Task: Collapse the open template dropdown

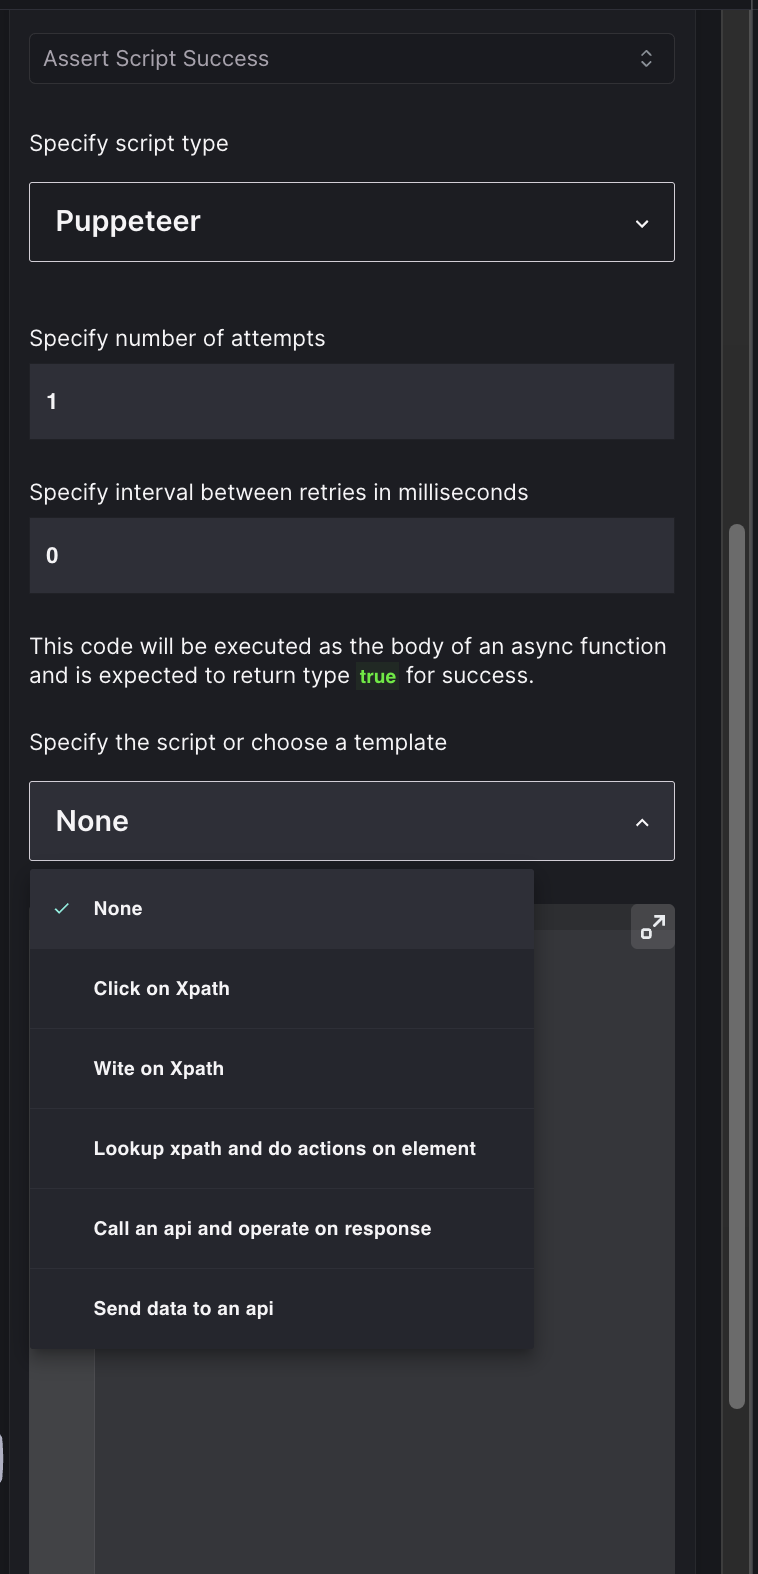Action: coord(352,821)
